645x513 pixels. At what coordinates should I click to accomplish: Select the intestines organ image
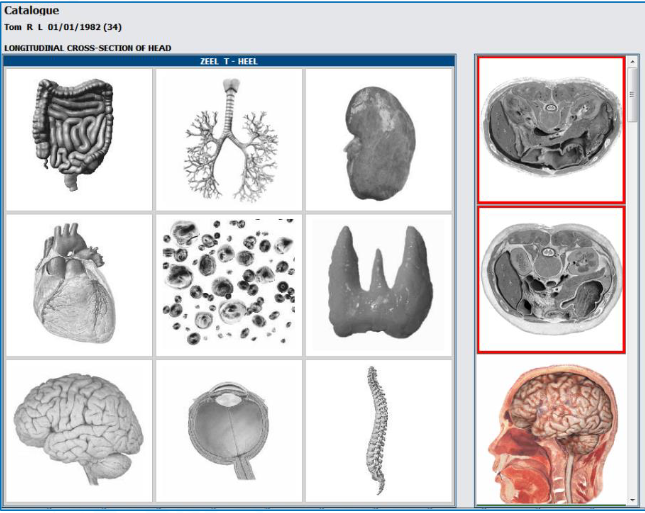[79, 140]
